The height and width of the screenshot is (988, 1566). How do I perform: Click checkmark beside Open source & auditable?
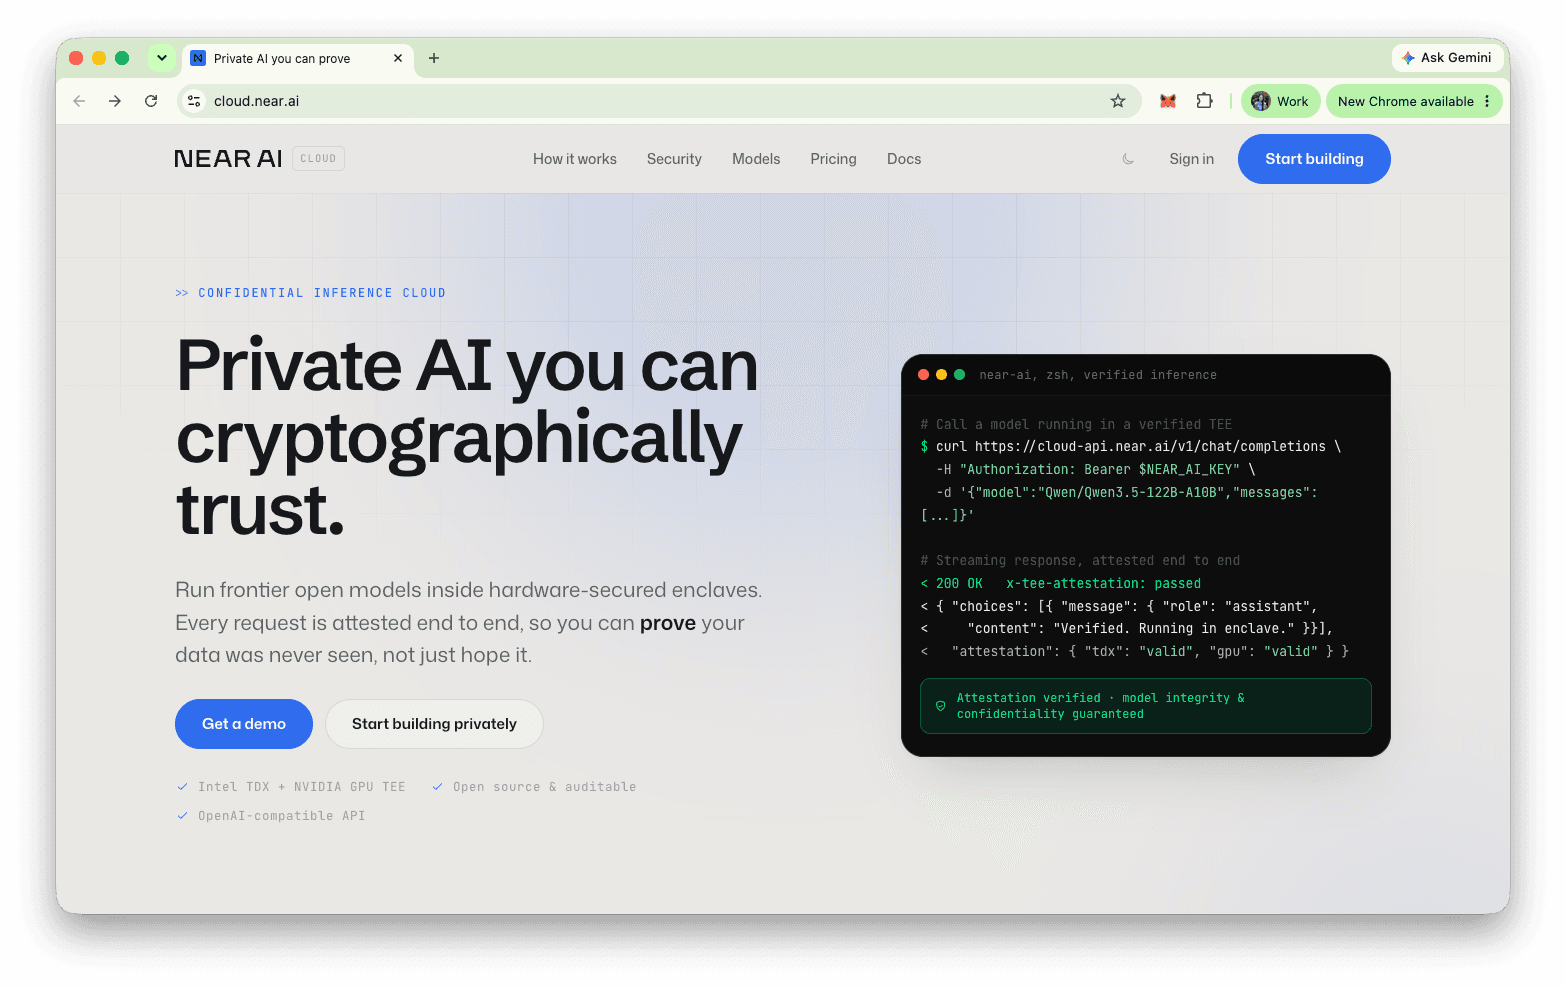437,787
